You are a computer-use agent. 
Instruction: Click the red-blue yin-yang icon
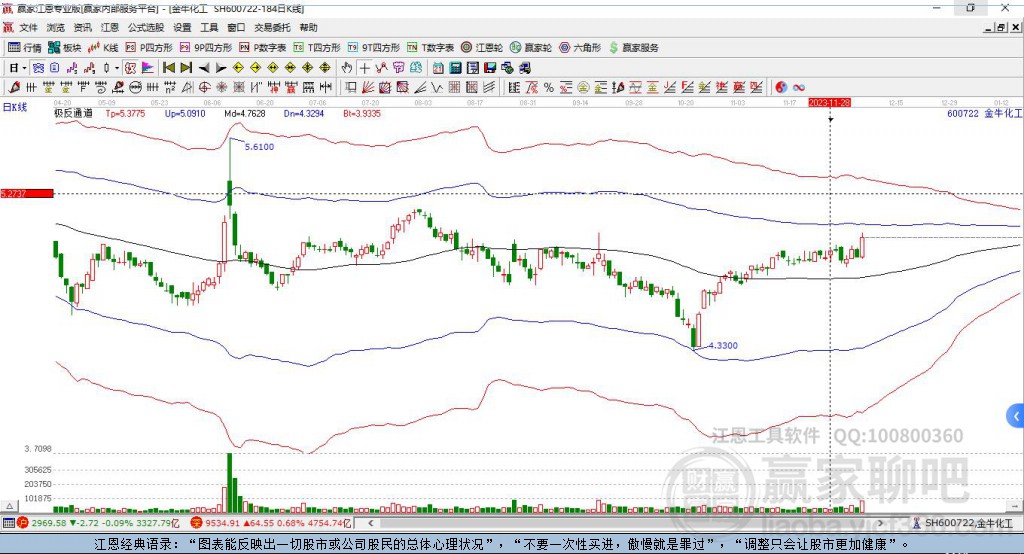click(x=780, y=87)
